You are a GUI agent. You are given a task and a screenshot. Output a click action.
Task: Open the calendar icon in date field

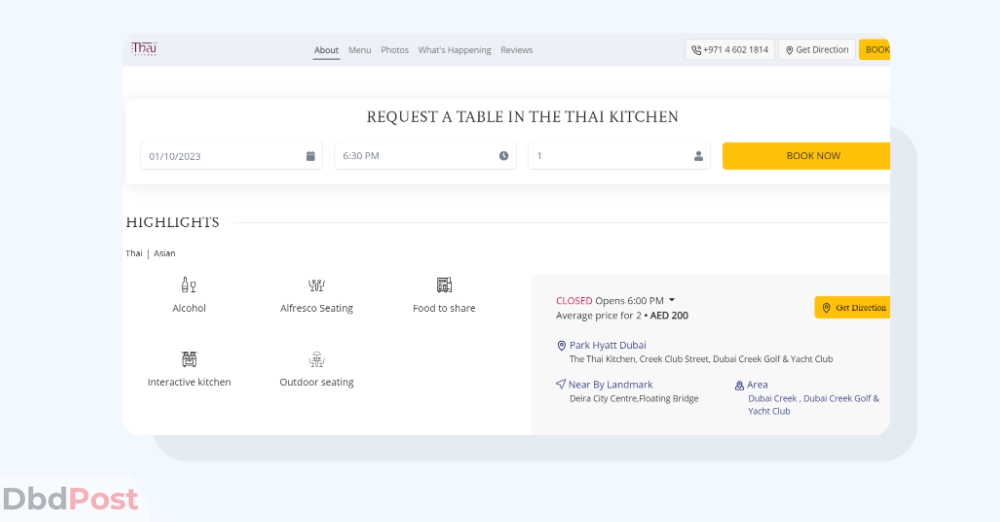click(x=311, y=156)
